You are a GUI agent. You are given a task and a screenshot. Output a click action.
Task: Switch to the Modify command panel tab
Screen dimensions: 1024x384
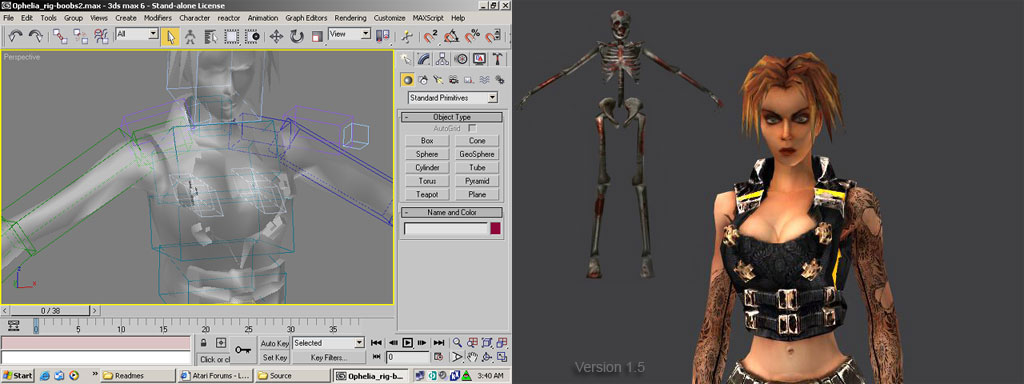point(424,58)
